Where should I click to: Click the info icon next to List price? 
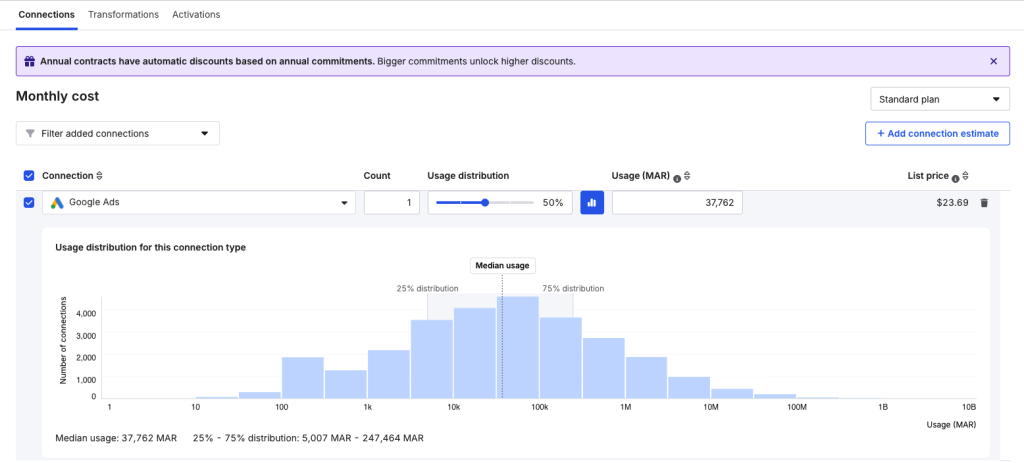[x=955, y=178]
